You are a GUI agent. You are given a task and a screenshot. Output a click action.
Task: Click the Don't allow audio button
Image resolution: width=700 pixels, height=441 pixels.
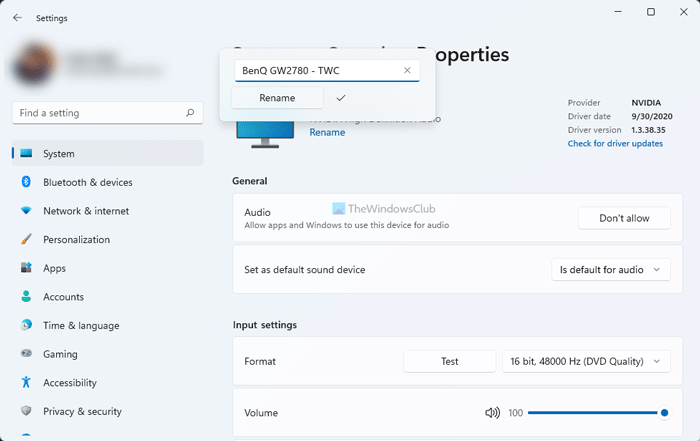click(x=624, y=218)
